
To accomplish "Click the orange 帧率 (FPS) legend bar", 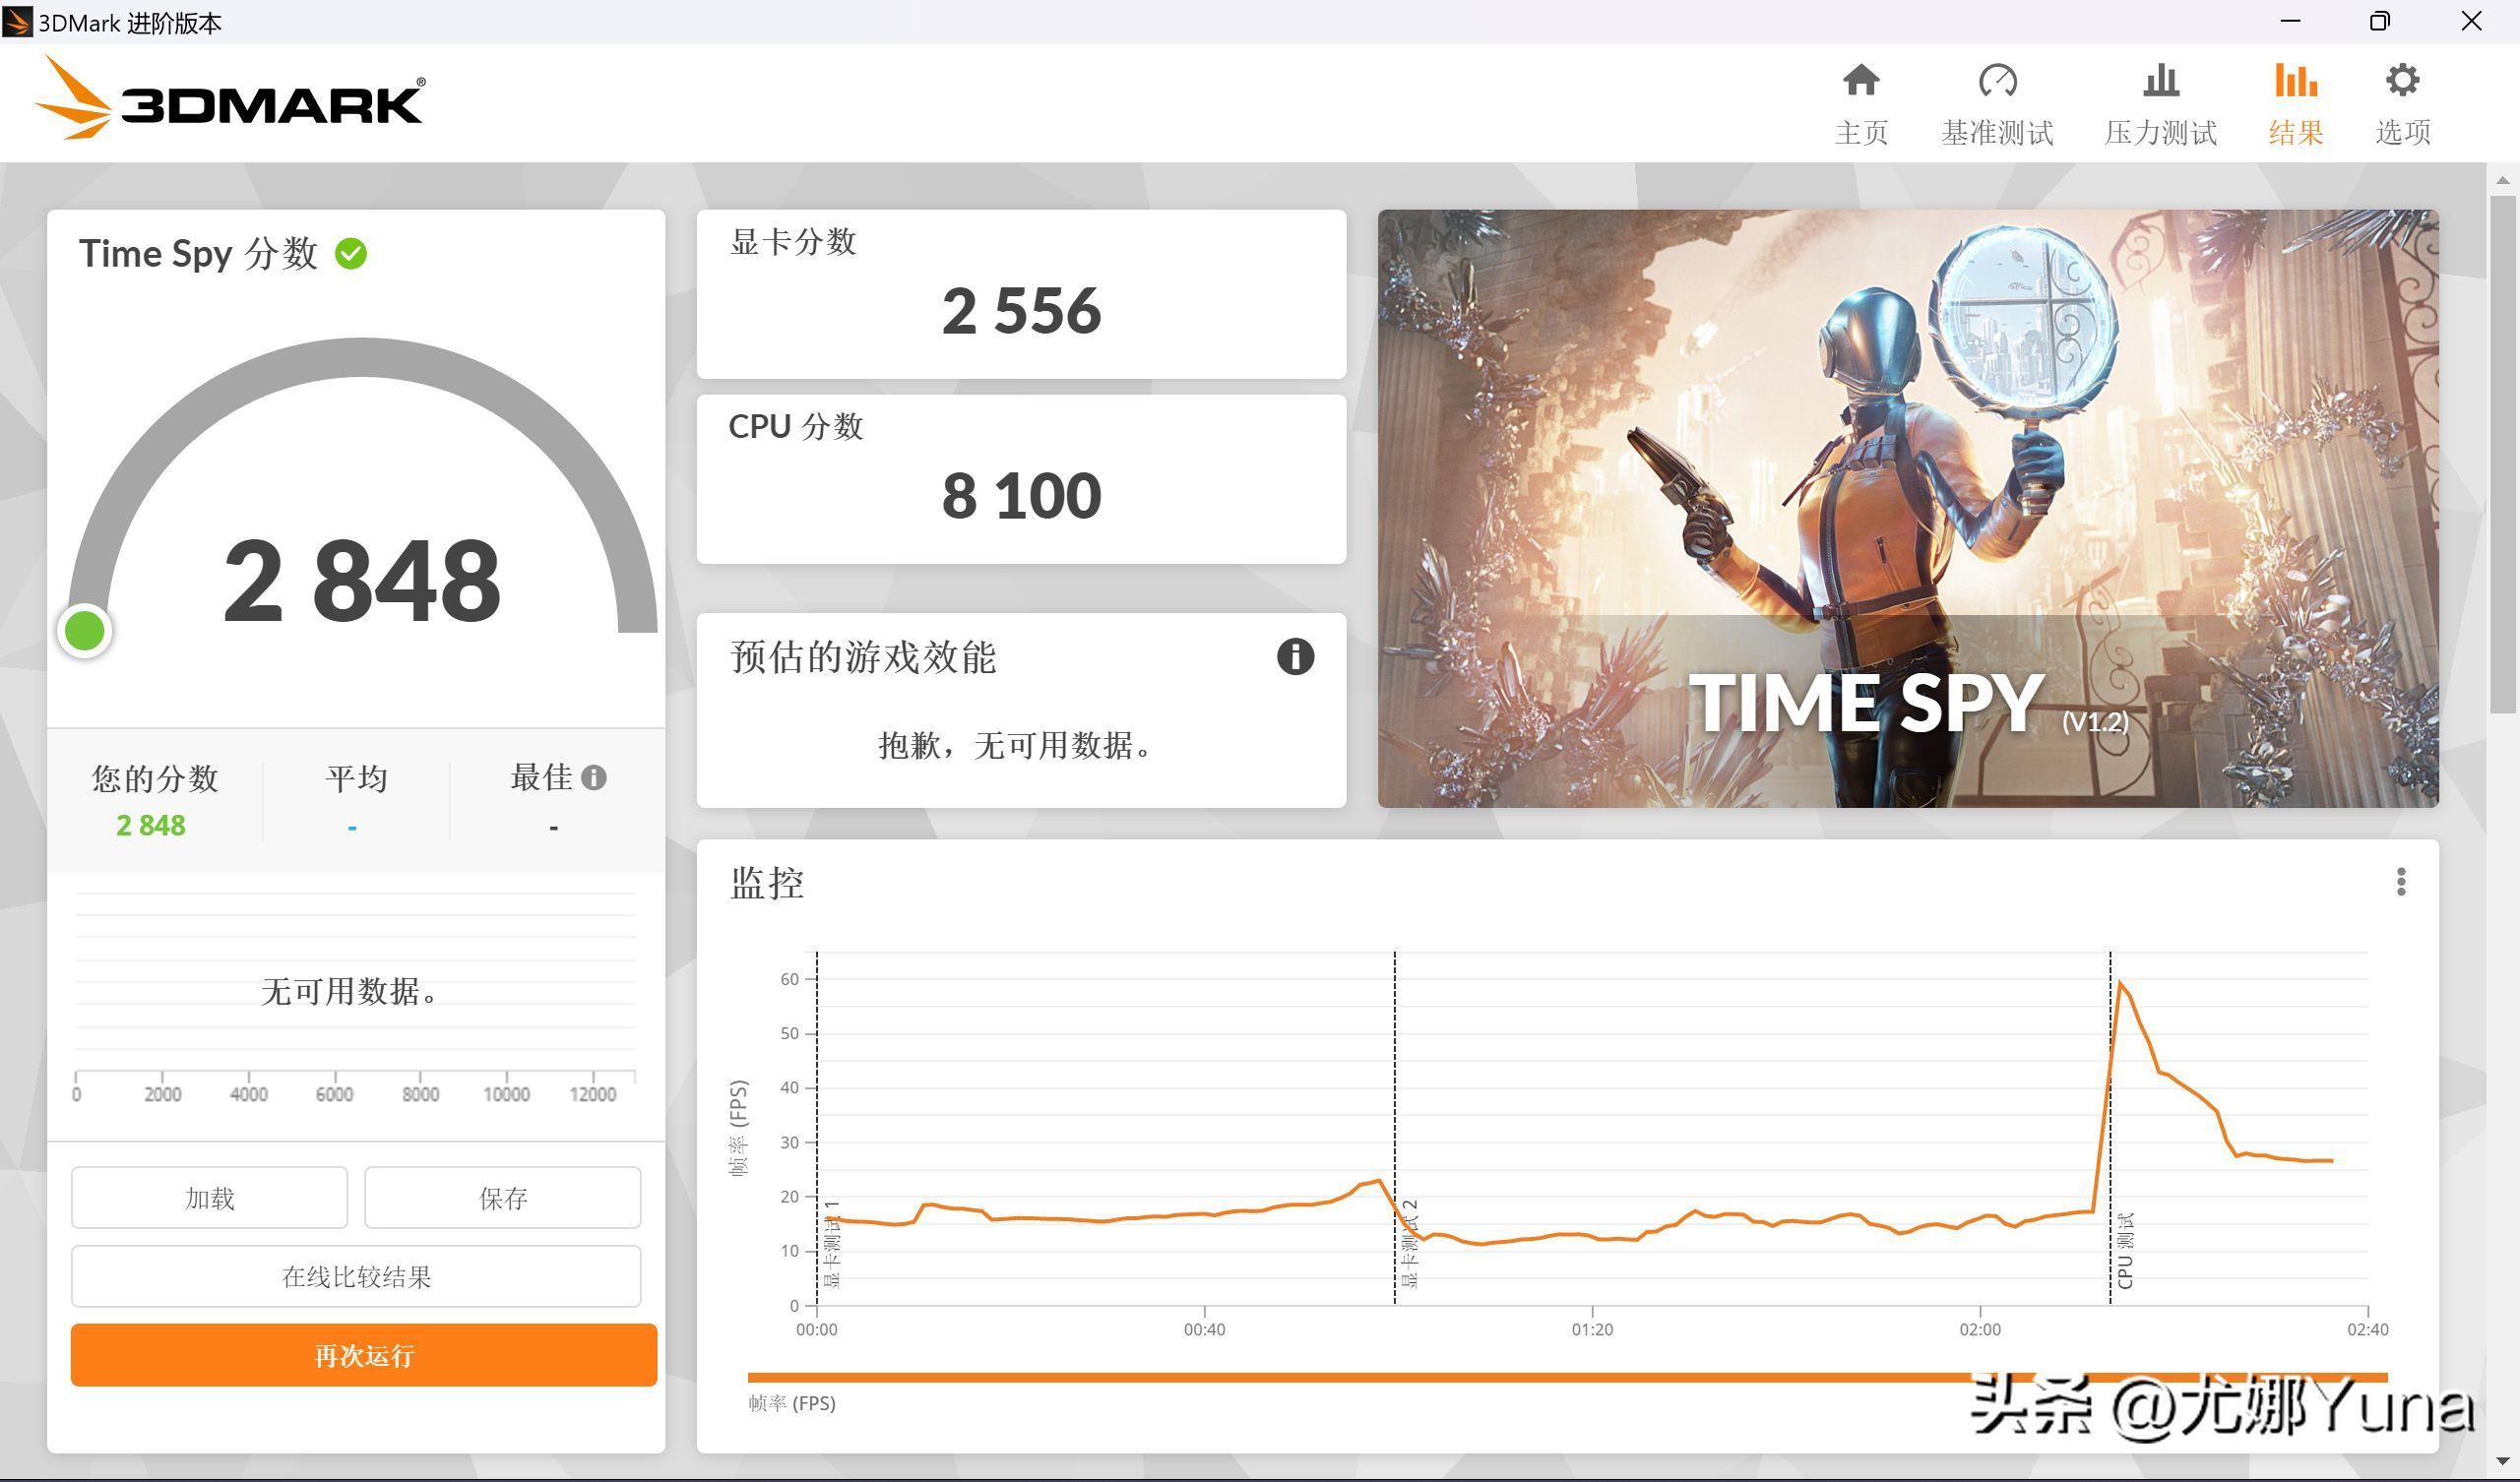I will (x=1567, y=1377).
